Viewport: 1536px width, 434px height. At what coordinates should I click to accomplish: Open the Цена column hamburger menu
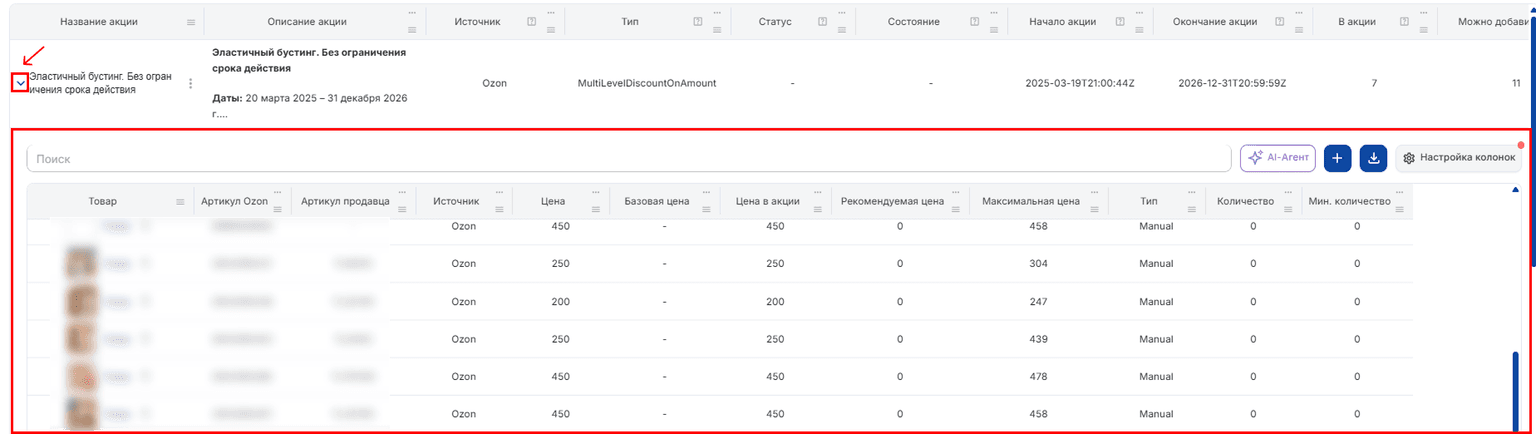tap(596, 208)
